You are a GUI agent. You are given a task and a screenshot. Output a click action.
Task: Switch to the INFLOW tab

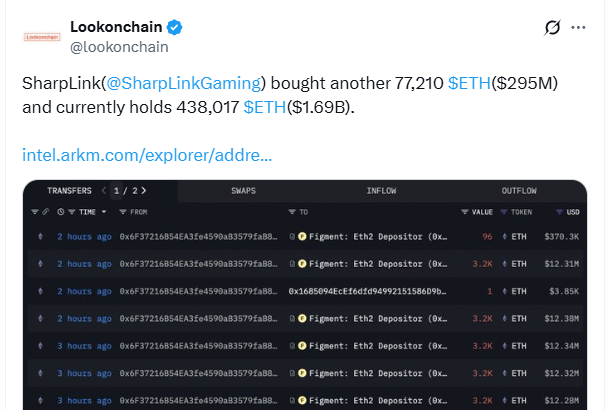coord(381,190)
